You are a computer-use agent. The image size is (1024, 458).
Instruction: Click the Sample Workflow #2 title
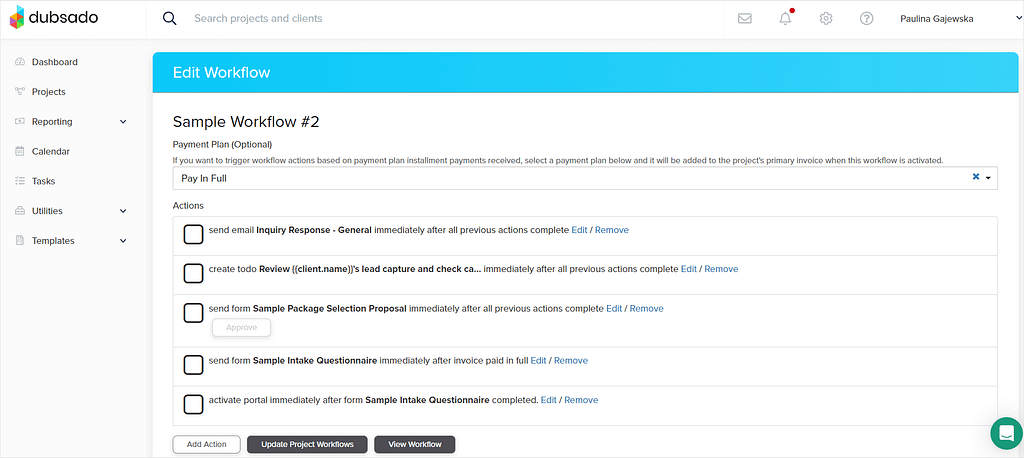pyautogui.click(x=246, y=122)
